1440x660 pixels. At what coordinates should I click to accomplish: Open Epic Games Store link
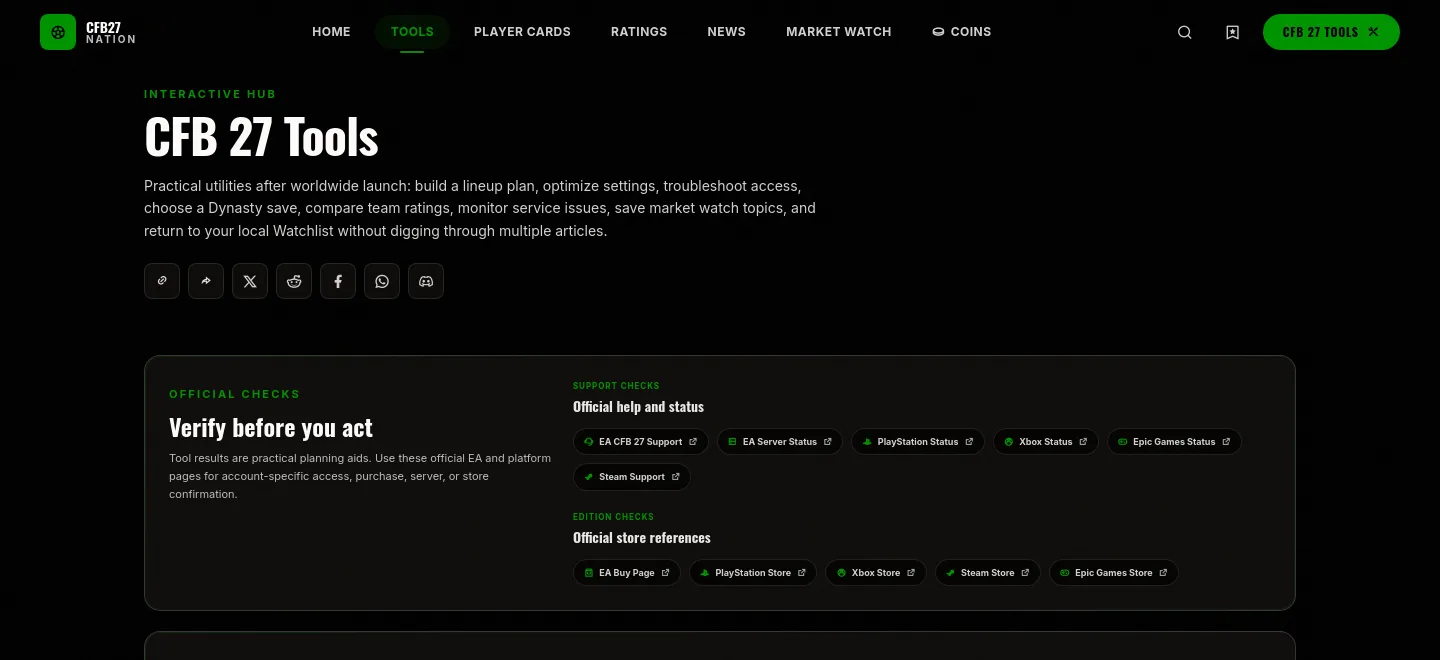pos(1114,573)
